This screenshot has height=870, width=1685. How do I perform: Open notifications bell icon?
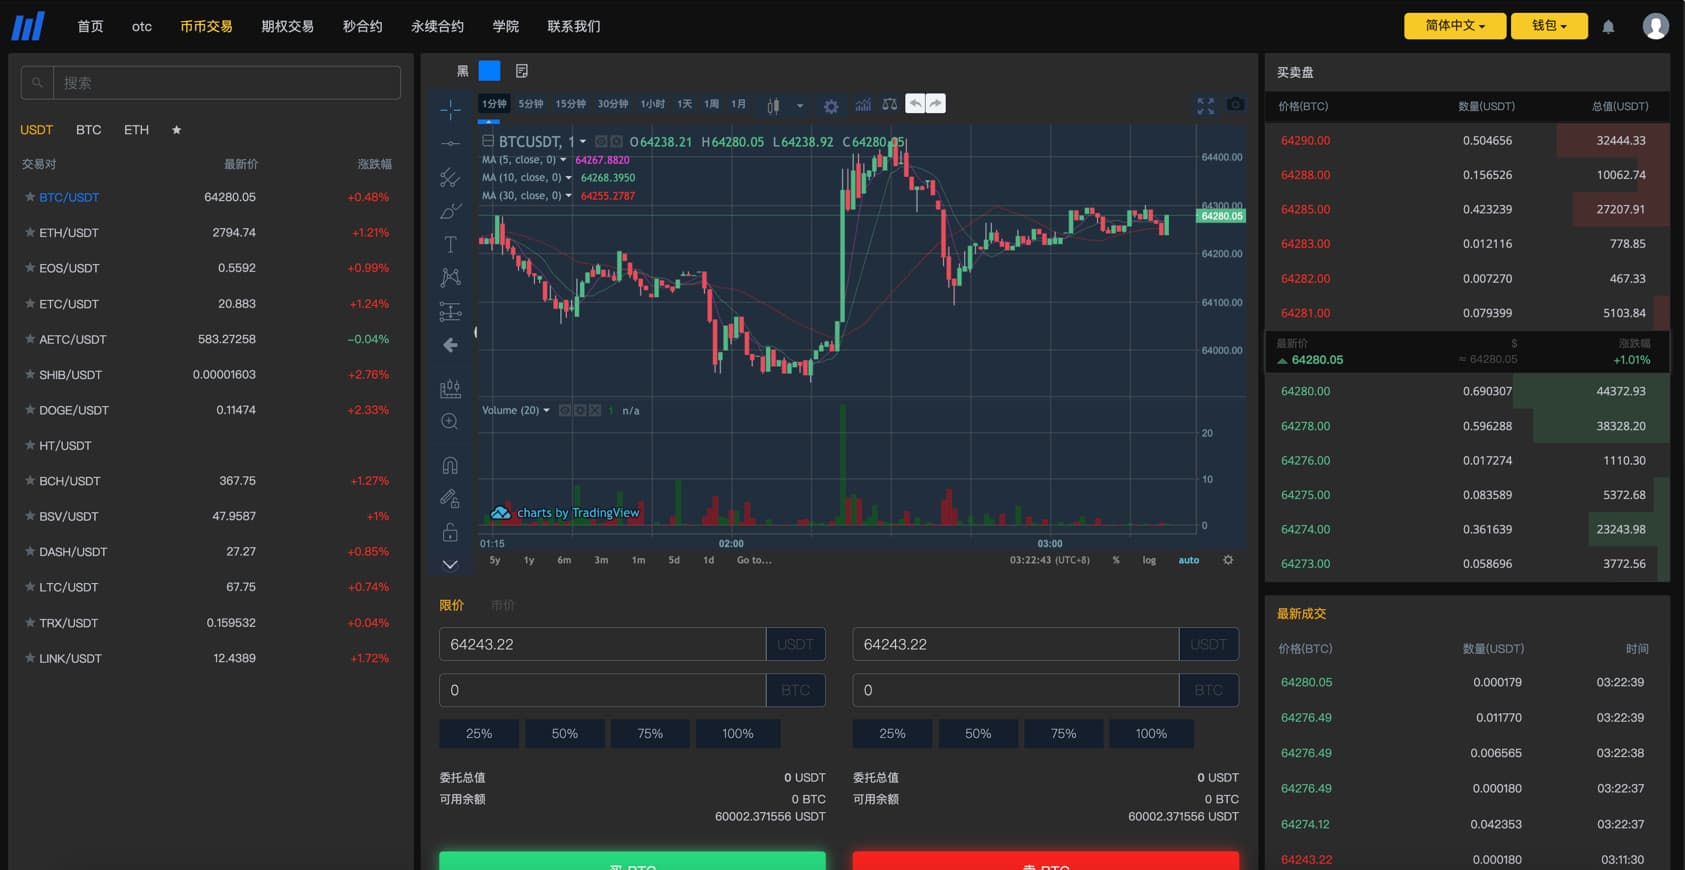(1608, 27)
